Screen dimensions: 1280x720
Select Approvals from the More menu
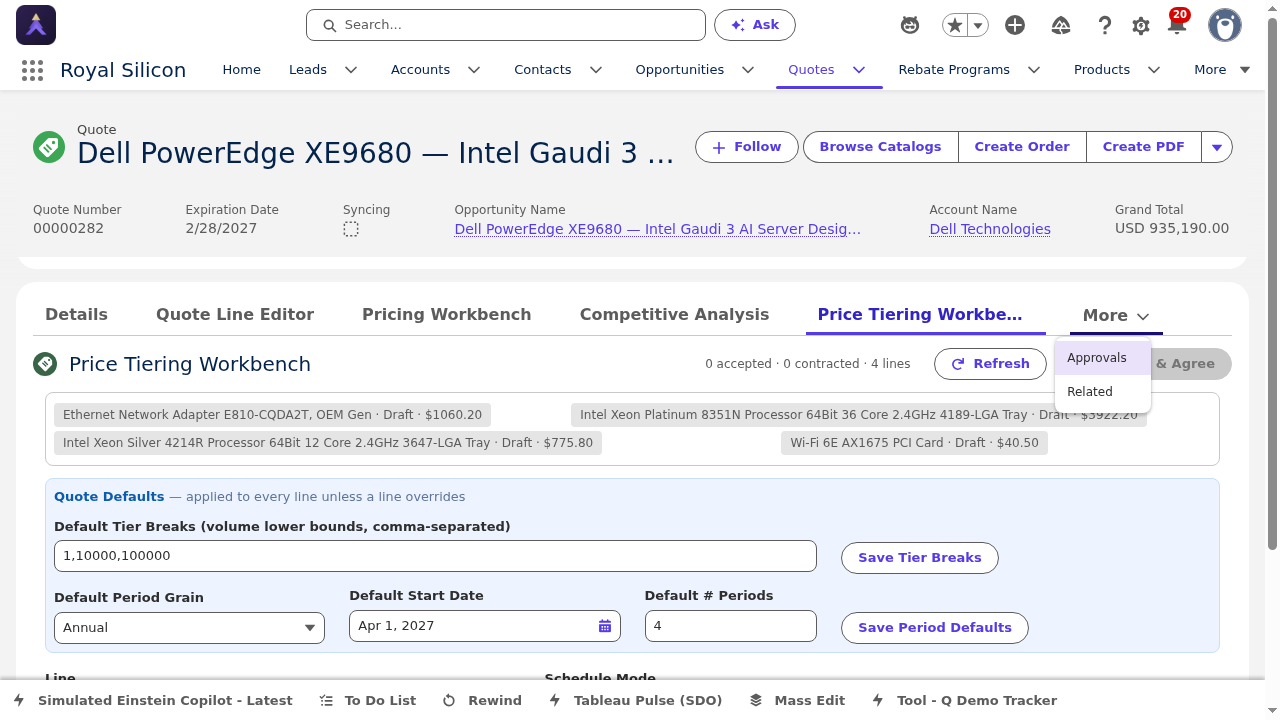coord(1103,358)
